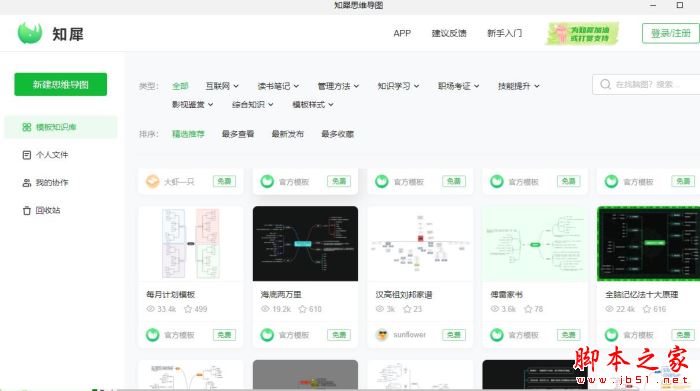
Task: Click view eye icon on 每月计划模板
Action: coord(150,309)
